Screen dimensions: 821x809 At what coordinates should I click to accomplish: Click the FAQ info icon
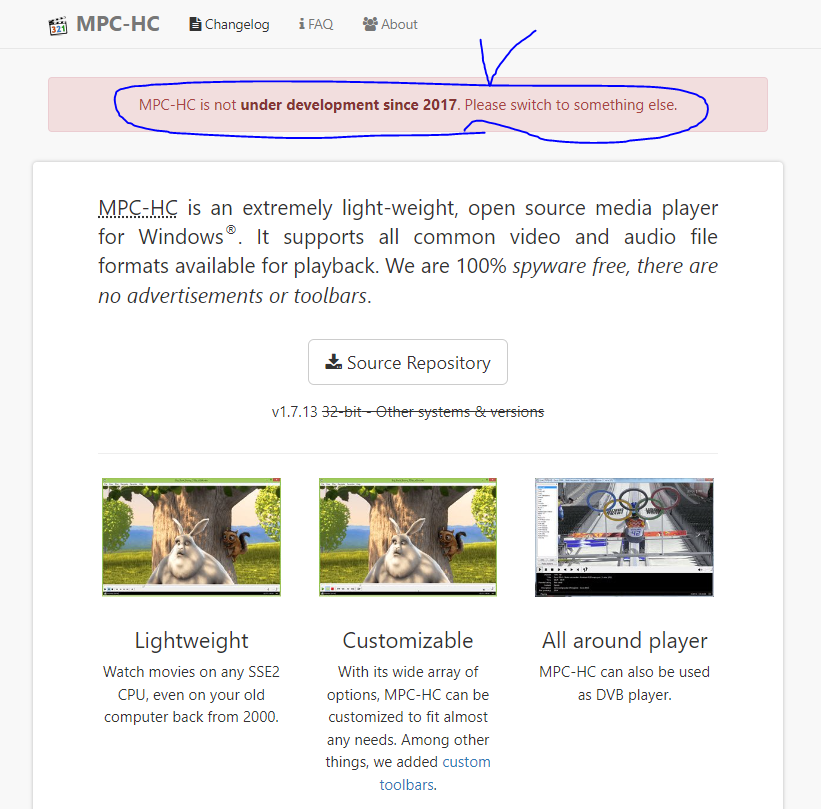(x=302, y=24)
